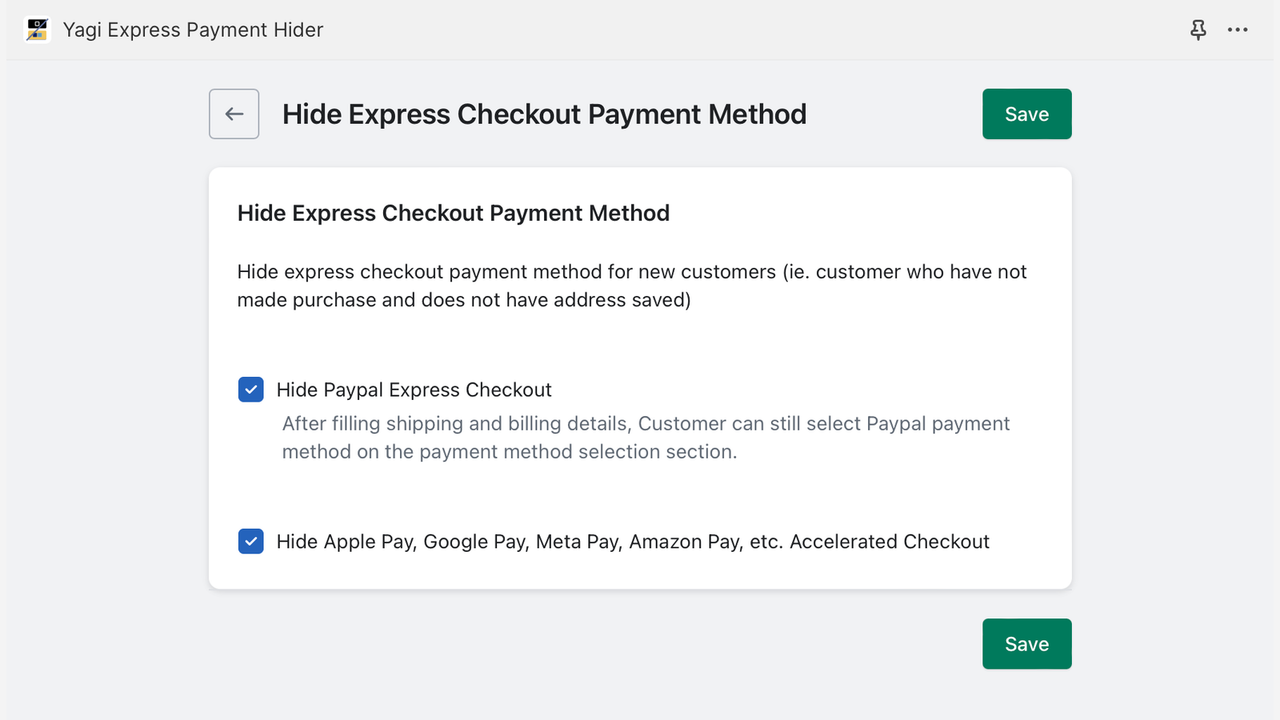The height and width of the screenshot is (720, 1280).
Task: Click the Paypal helper note text
Action: tap(645, 437)
